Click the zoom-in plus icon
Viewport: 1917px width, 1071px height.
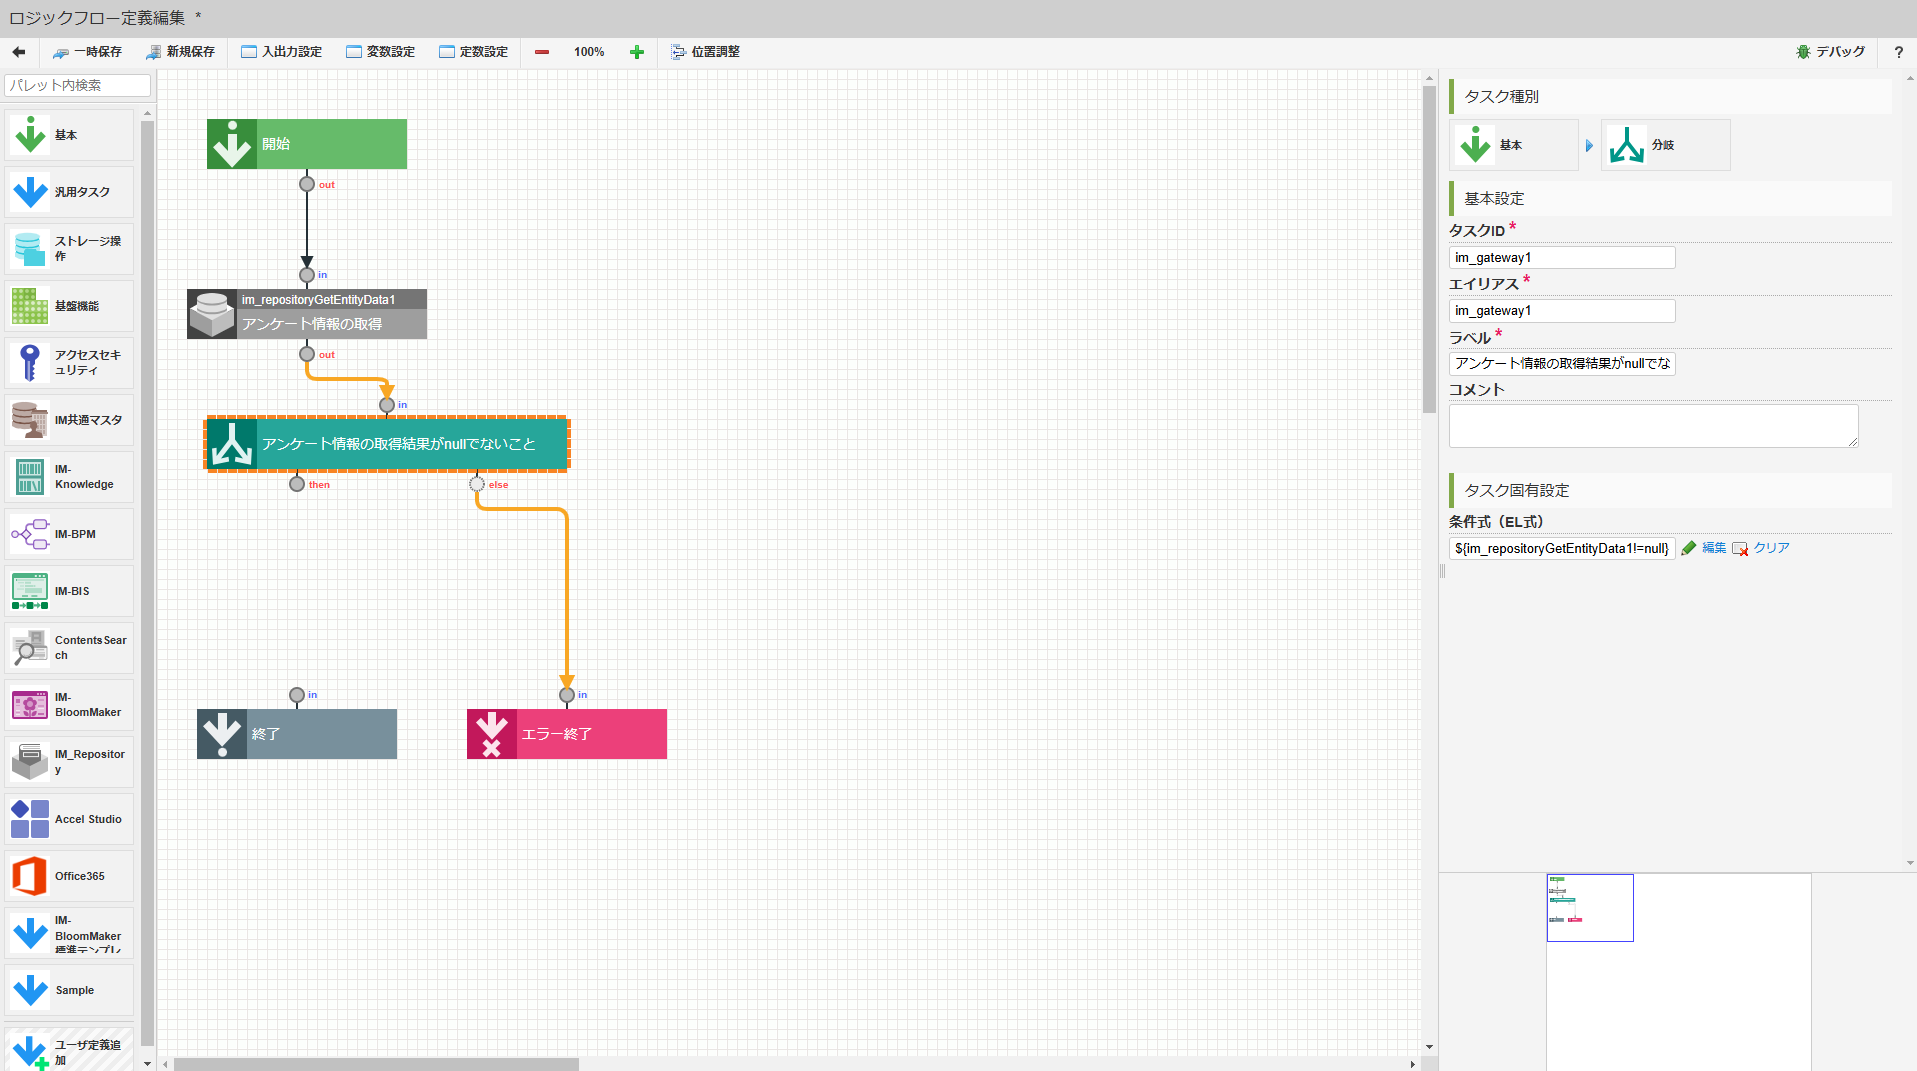(637, 52)
